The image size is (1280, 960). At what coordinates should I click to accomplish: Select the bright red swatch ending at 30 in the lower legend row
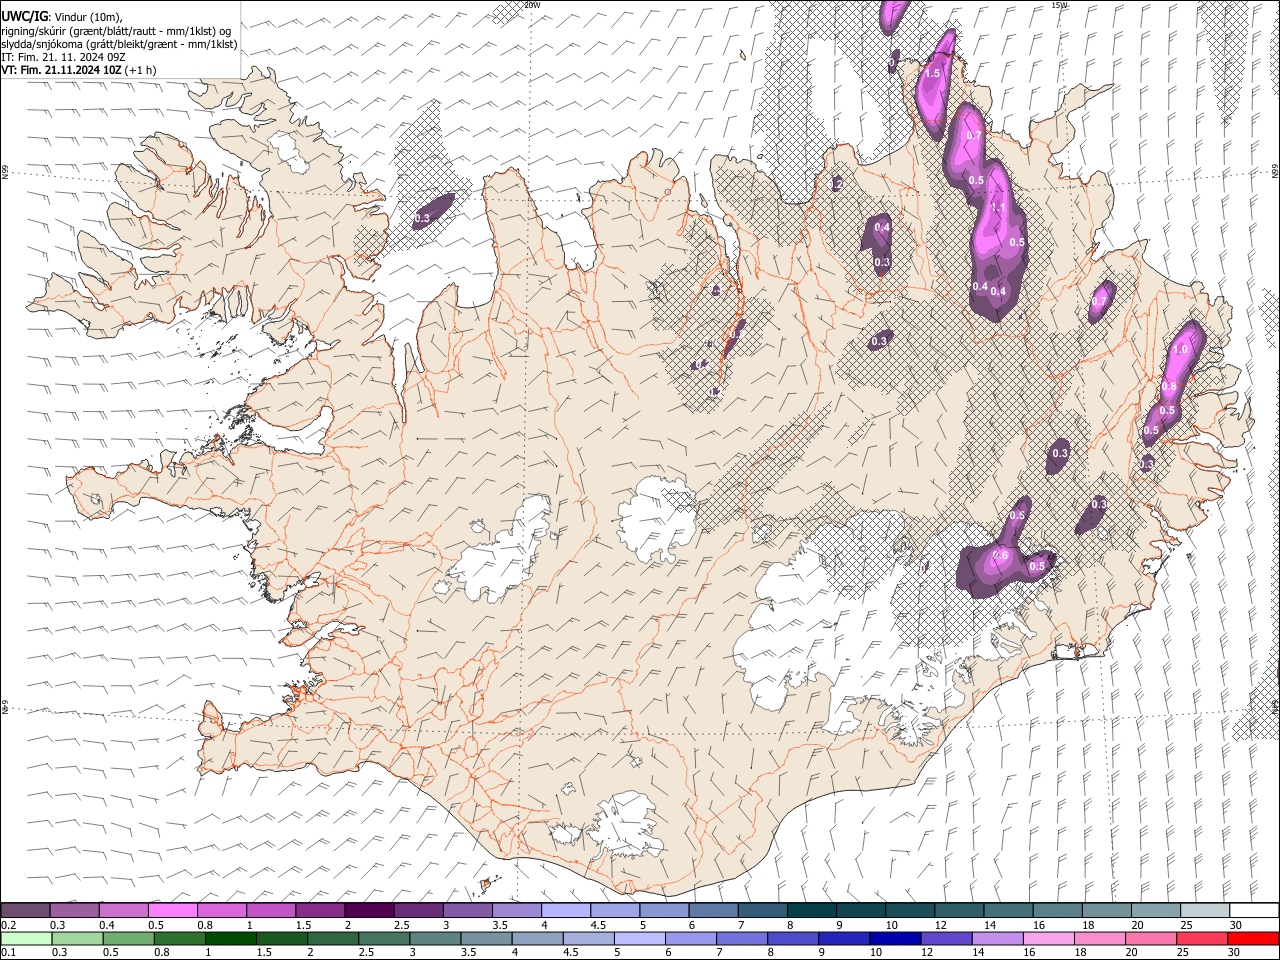tap(1253, 938)
